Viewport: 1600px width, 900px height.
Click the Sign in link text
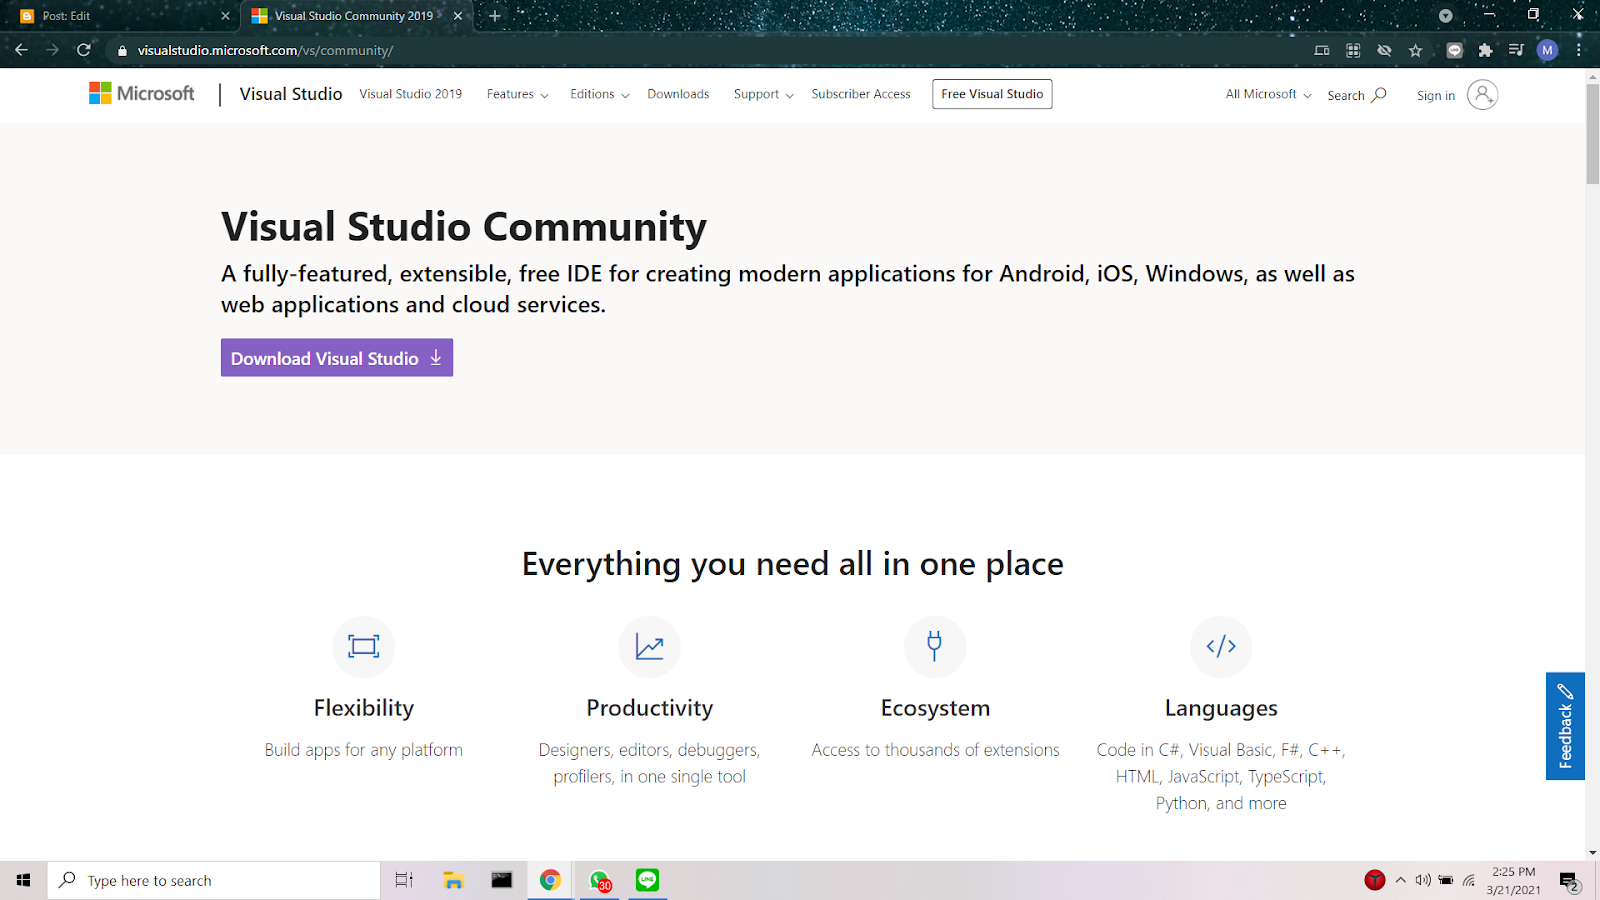tap(1436, 96)
